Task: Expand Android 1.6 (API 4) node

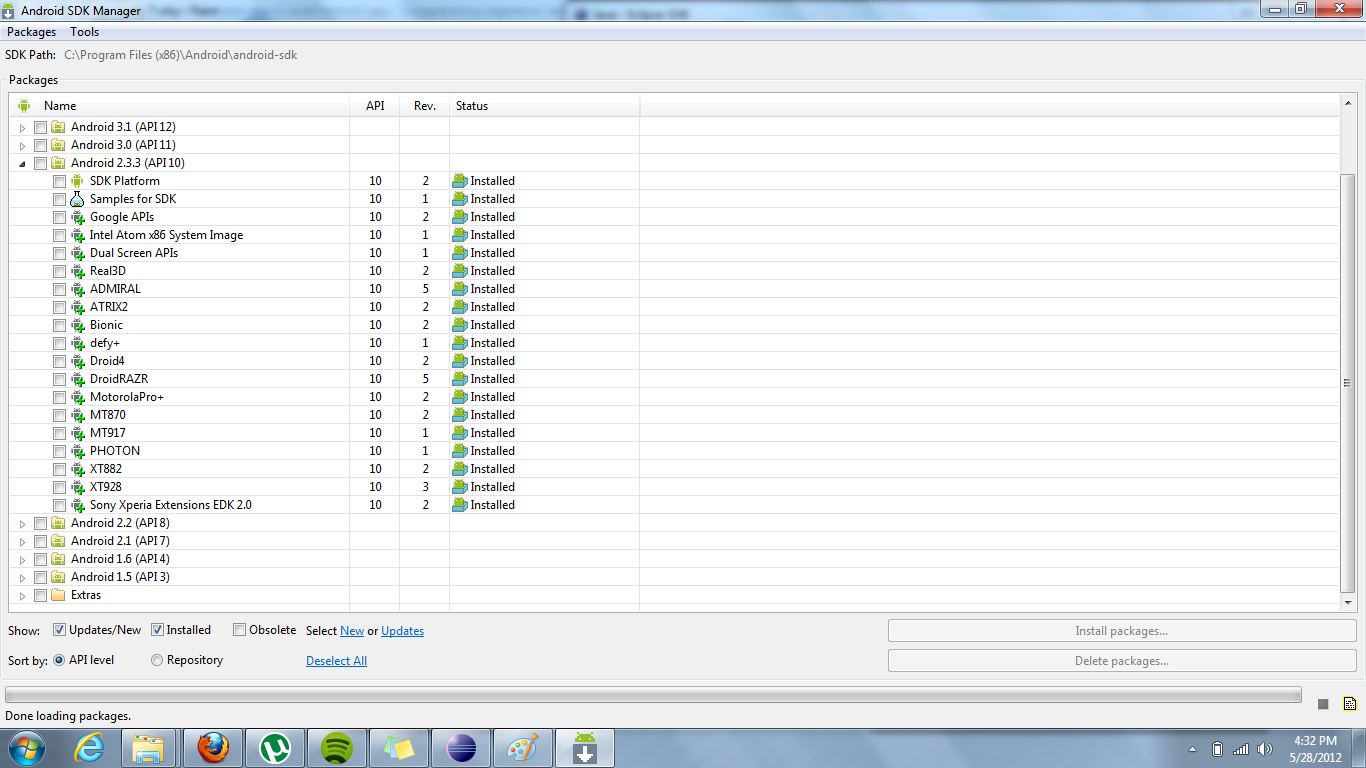Action: [23, 559]
